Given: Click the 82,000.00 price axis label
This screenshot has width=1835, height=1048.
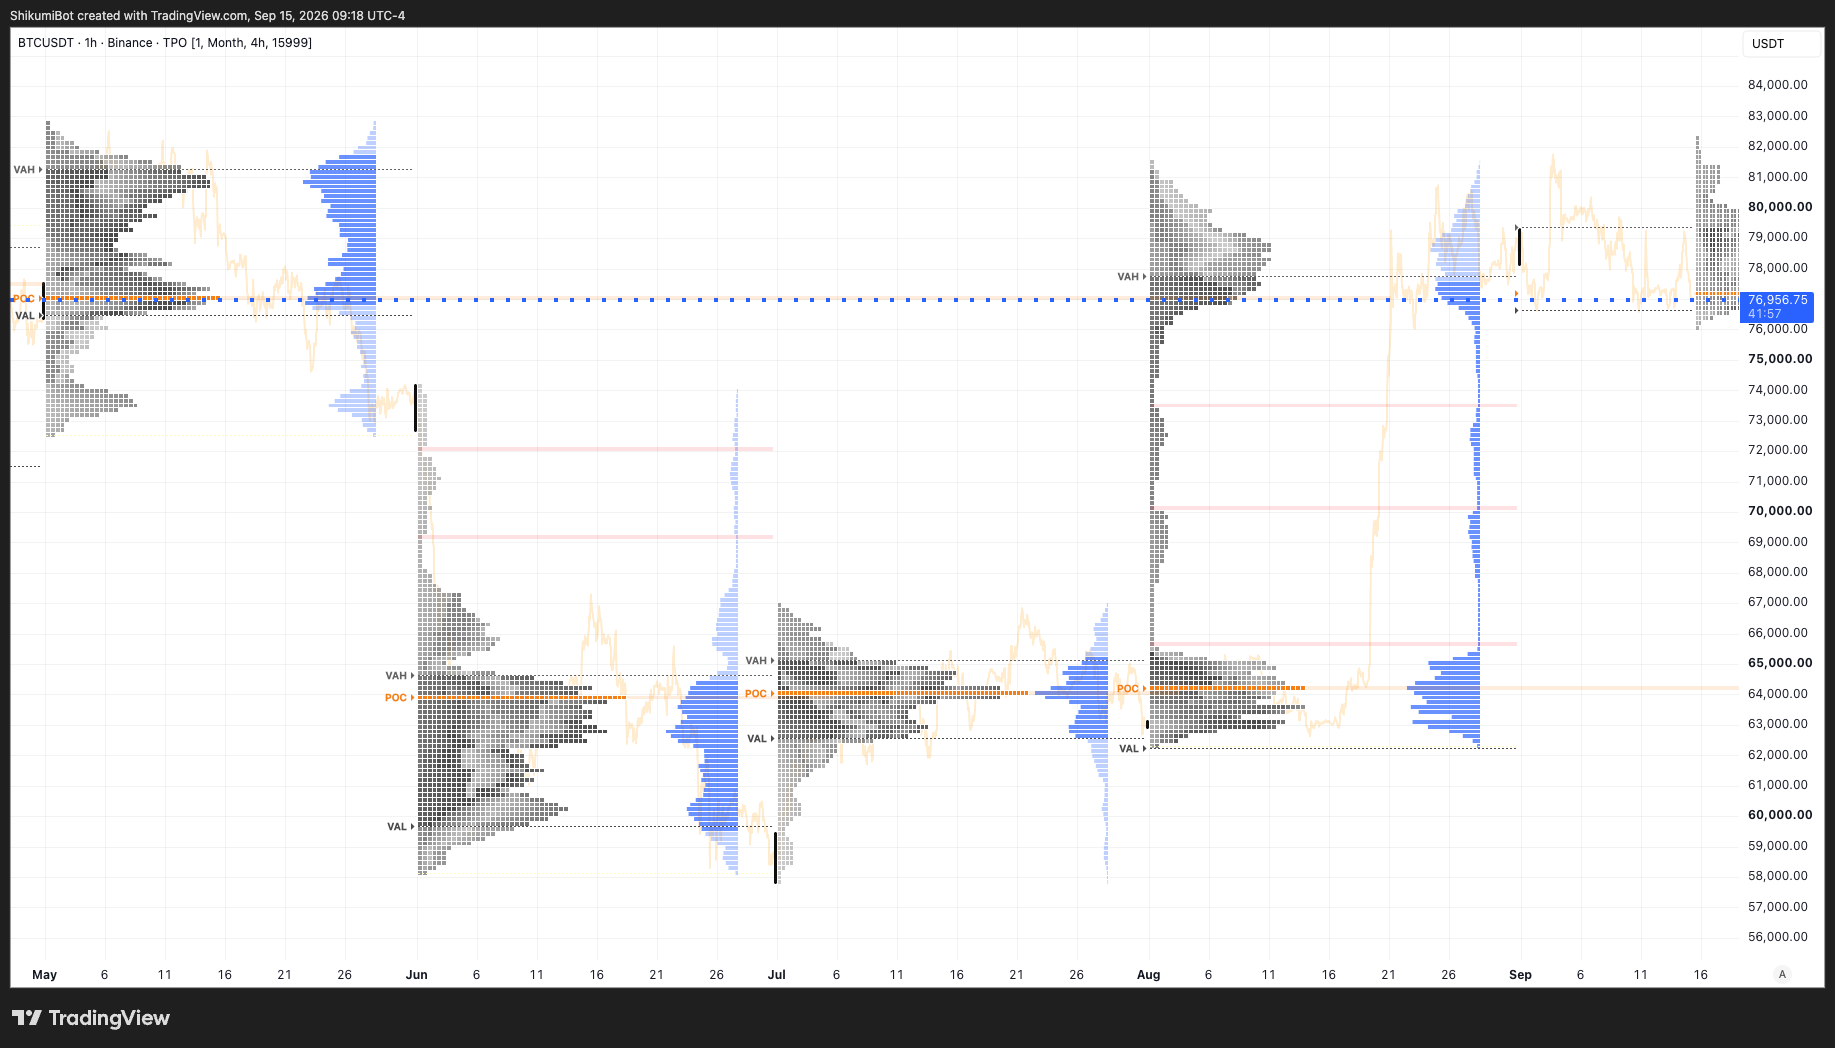Looking at the screenshot, I should pos(1778,146).
